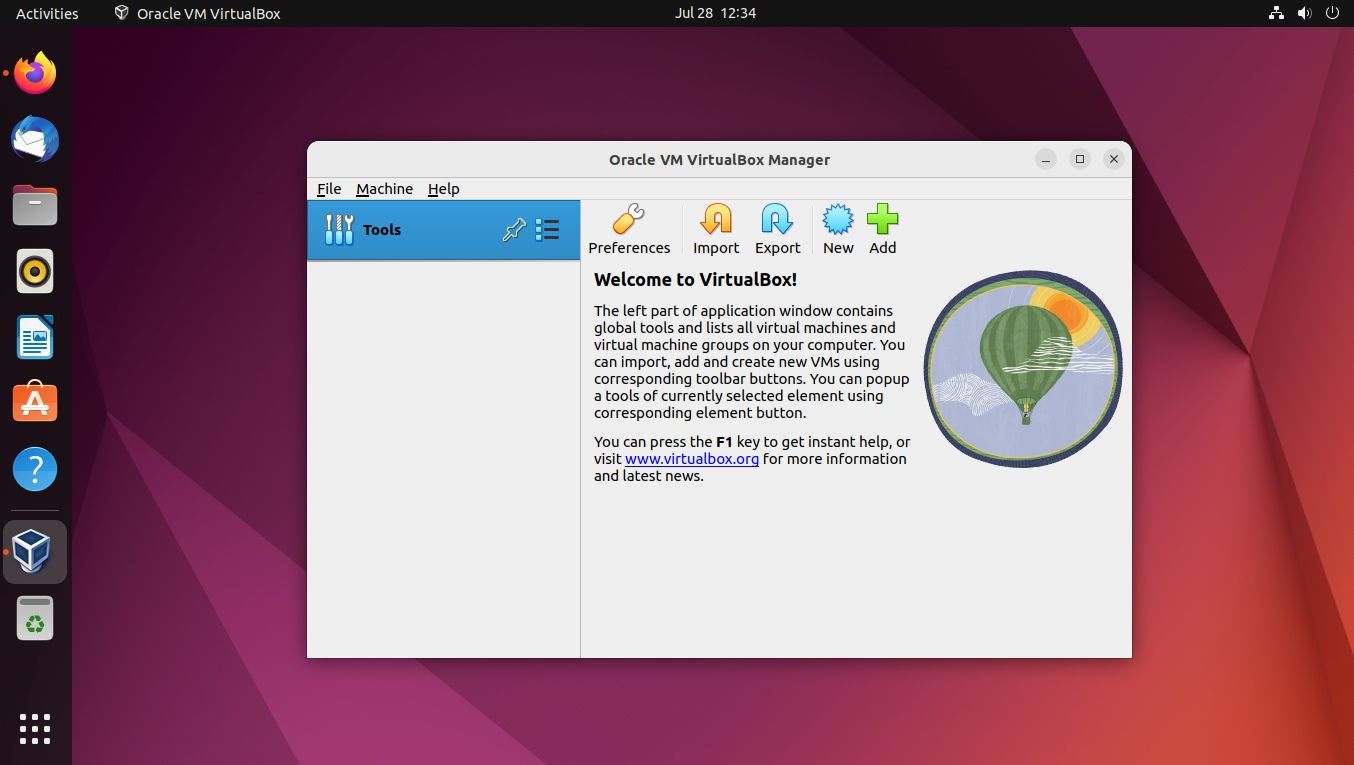Click the Export appliance toolbar icon
The height and width of the screenshot is (765, 1354).
(777, 230)
